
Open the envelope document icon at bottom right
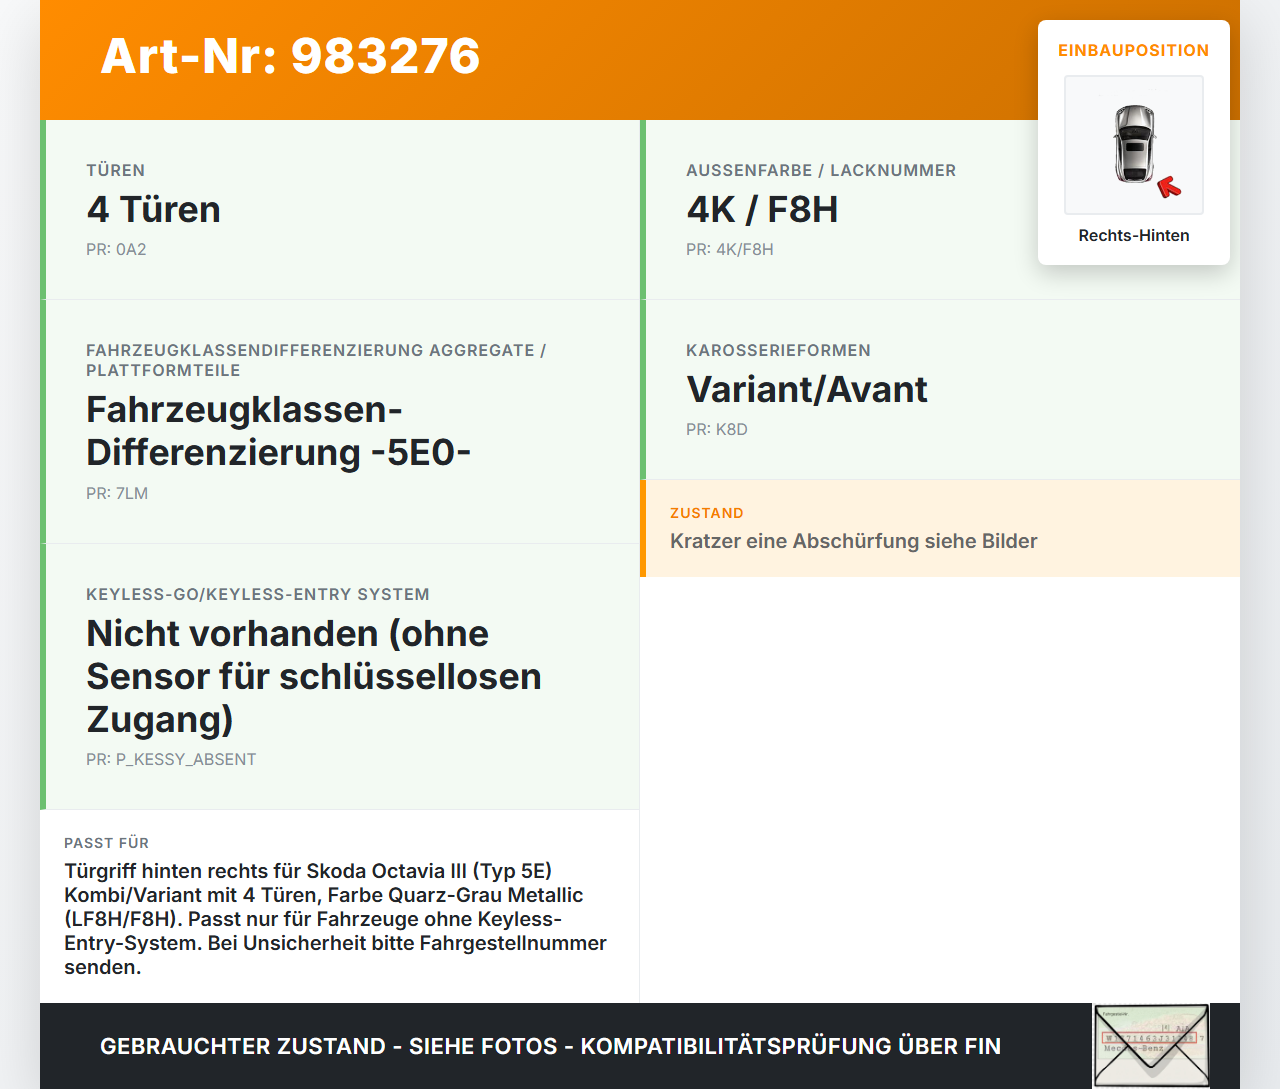pos(1151,1044)
